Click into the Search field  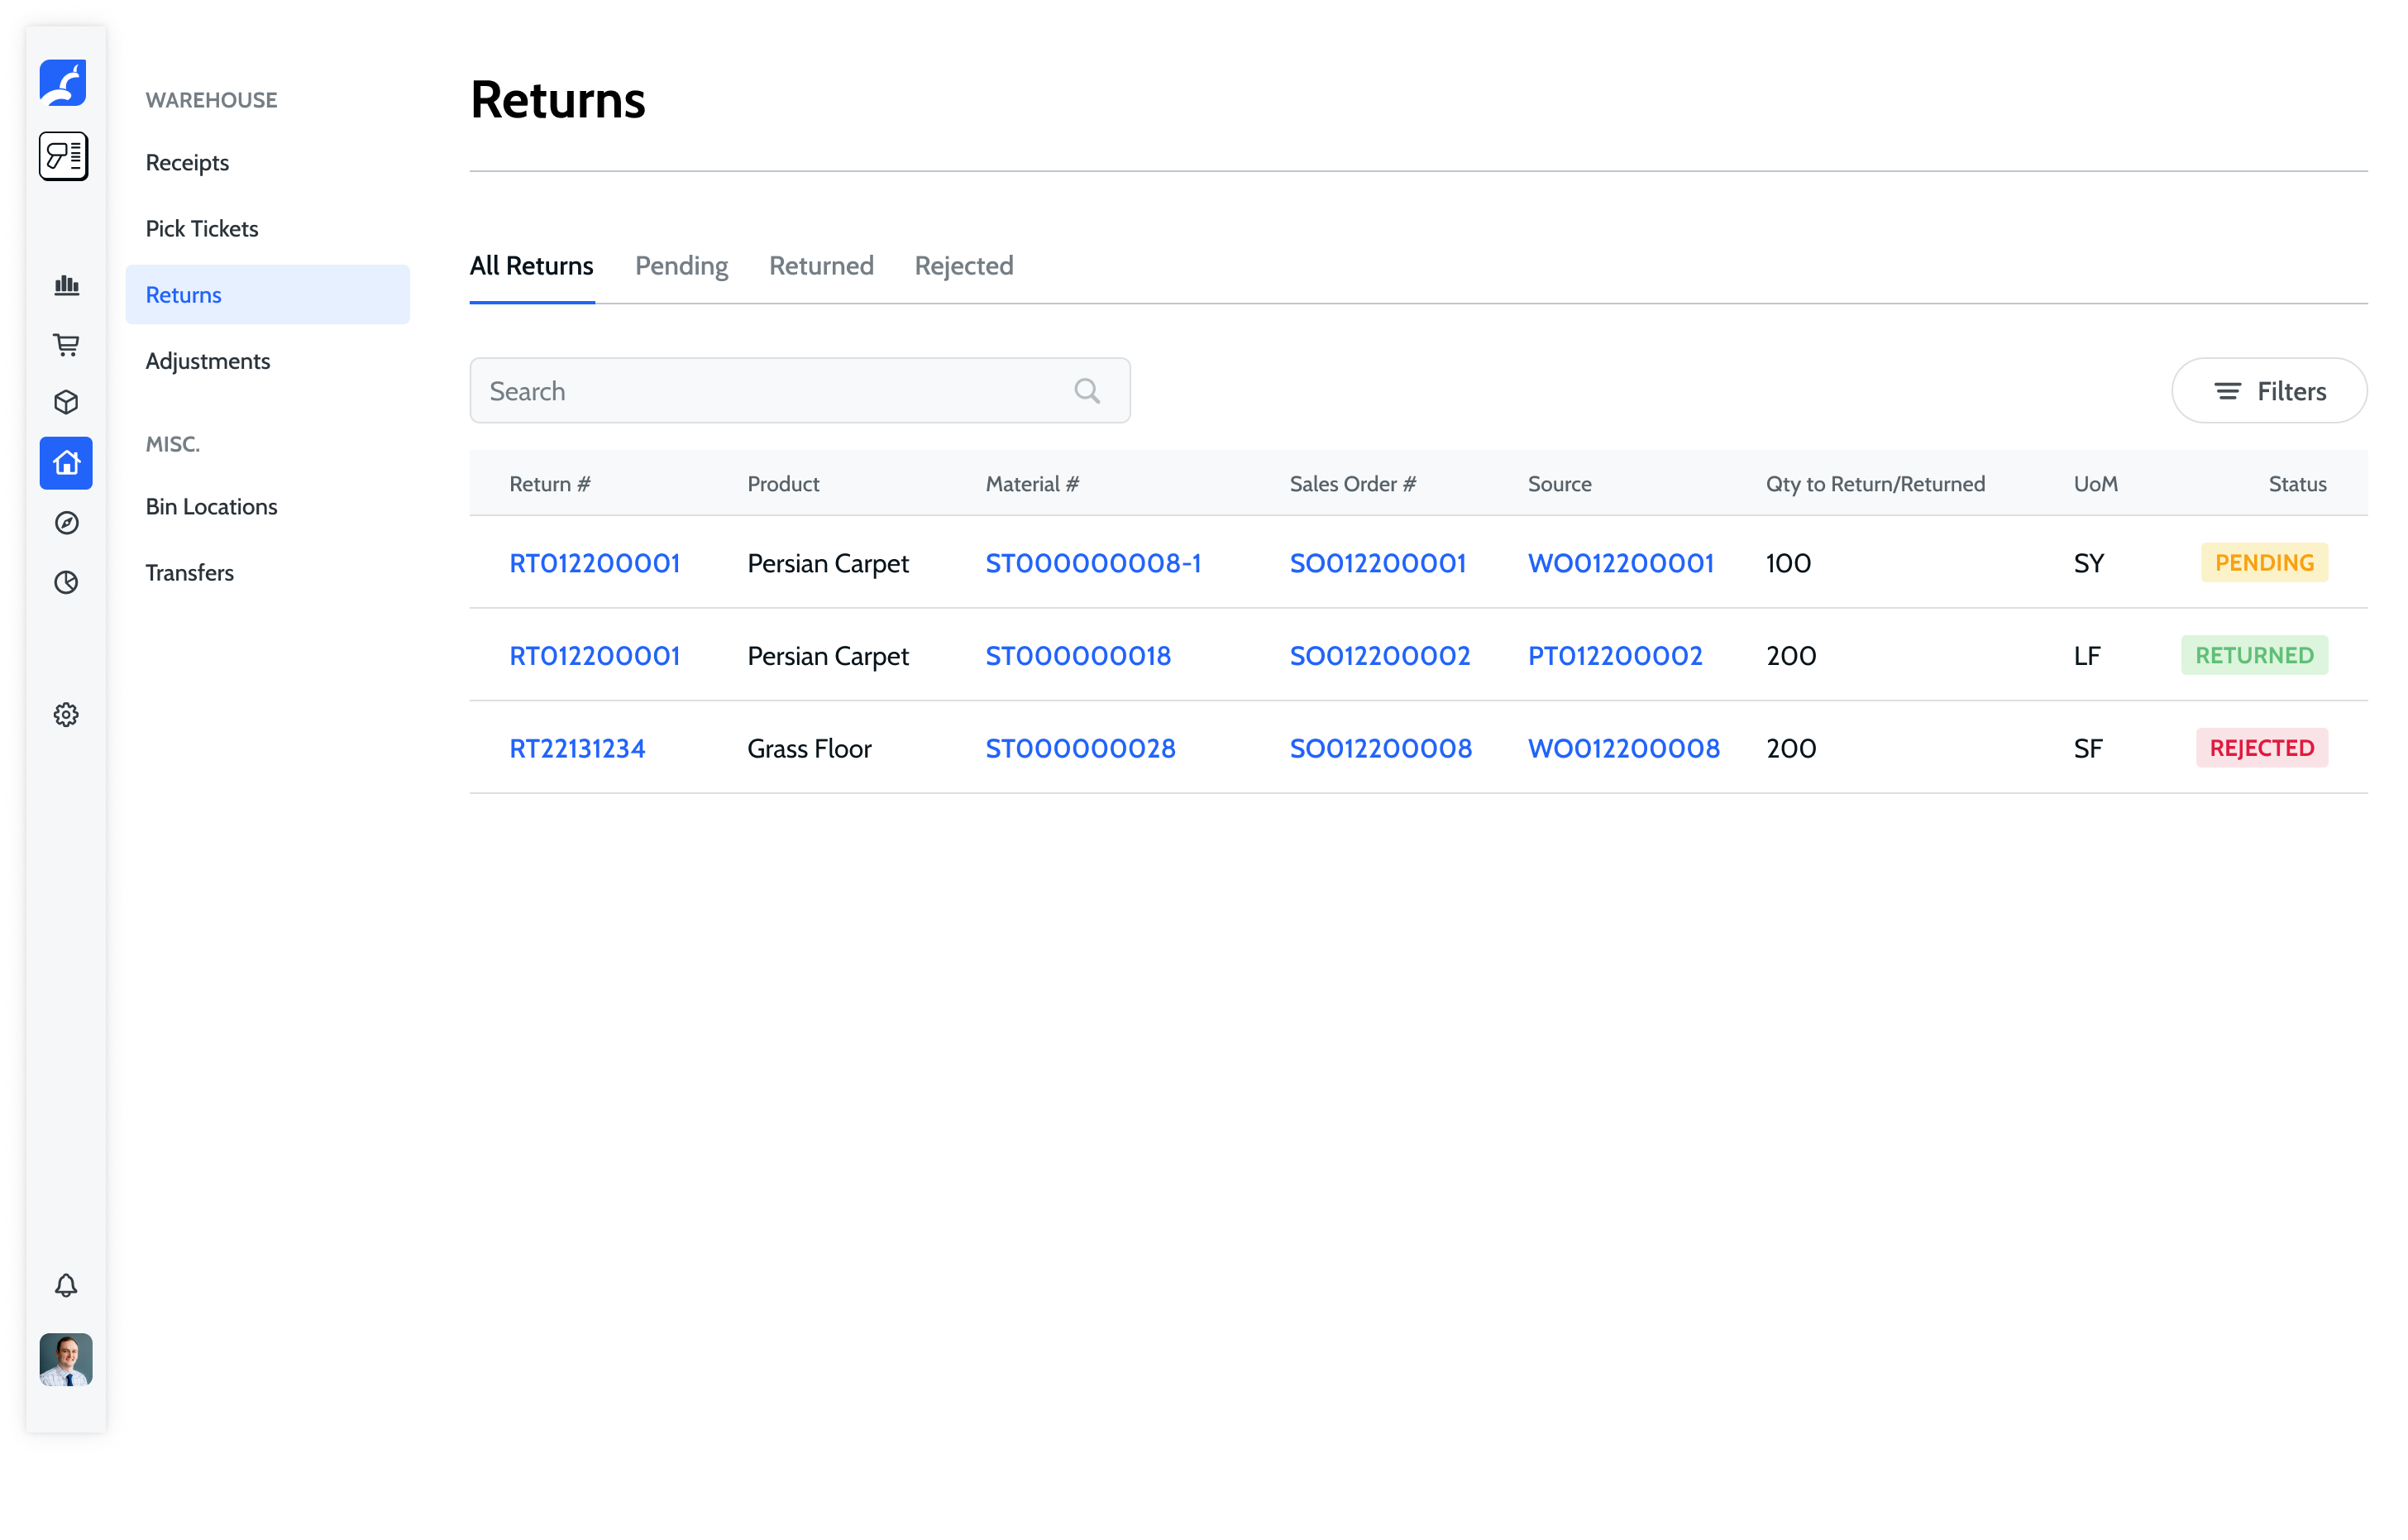point(770,391)
